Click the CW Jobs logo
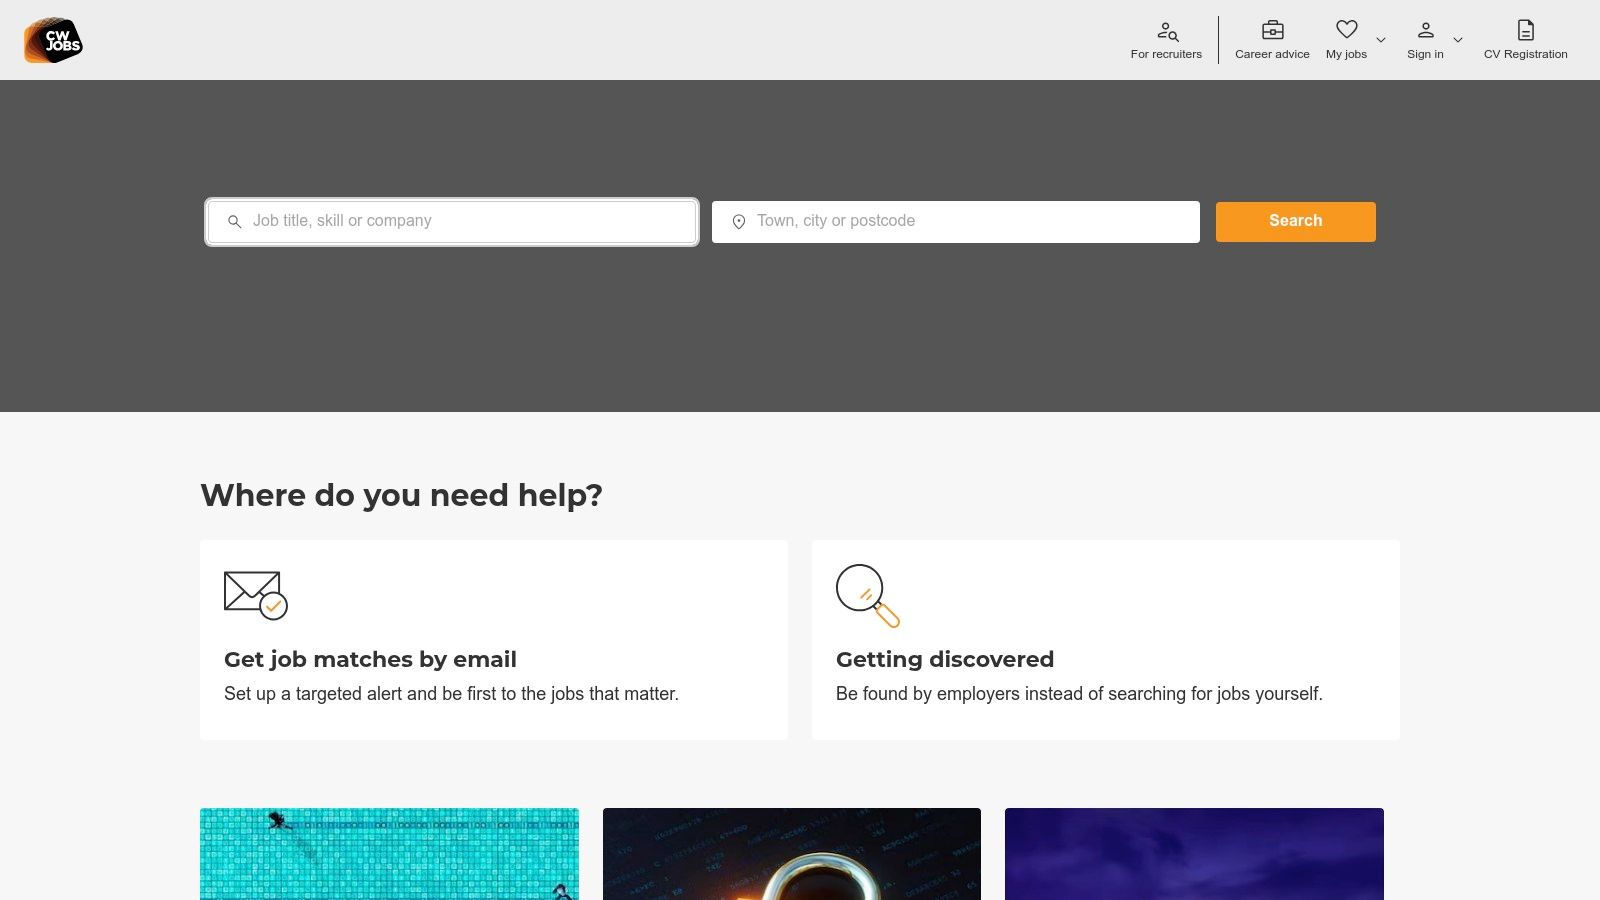 pos(53,40)
